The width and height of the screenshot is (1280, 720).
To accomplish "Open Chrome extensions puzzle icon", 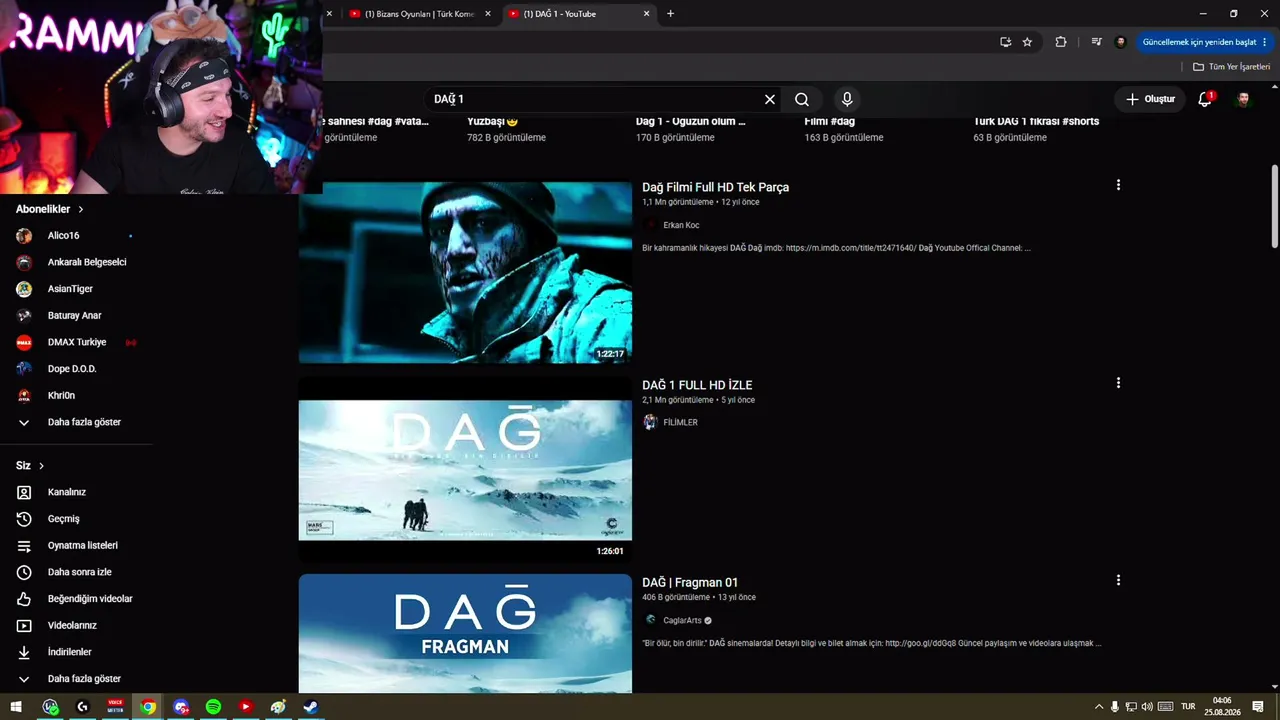I will [1061, 42].
